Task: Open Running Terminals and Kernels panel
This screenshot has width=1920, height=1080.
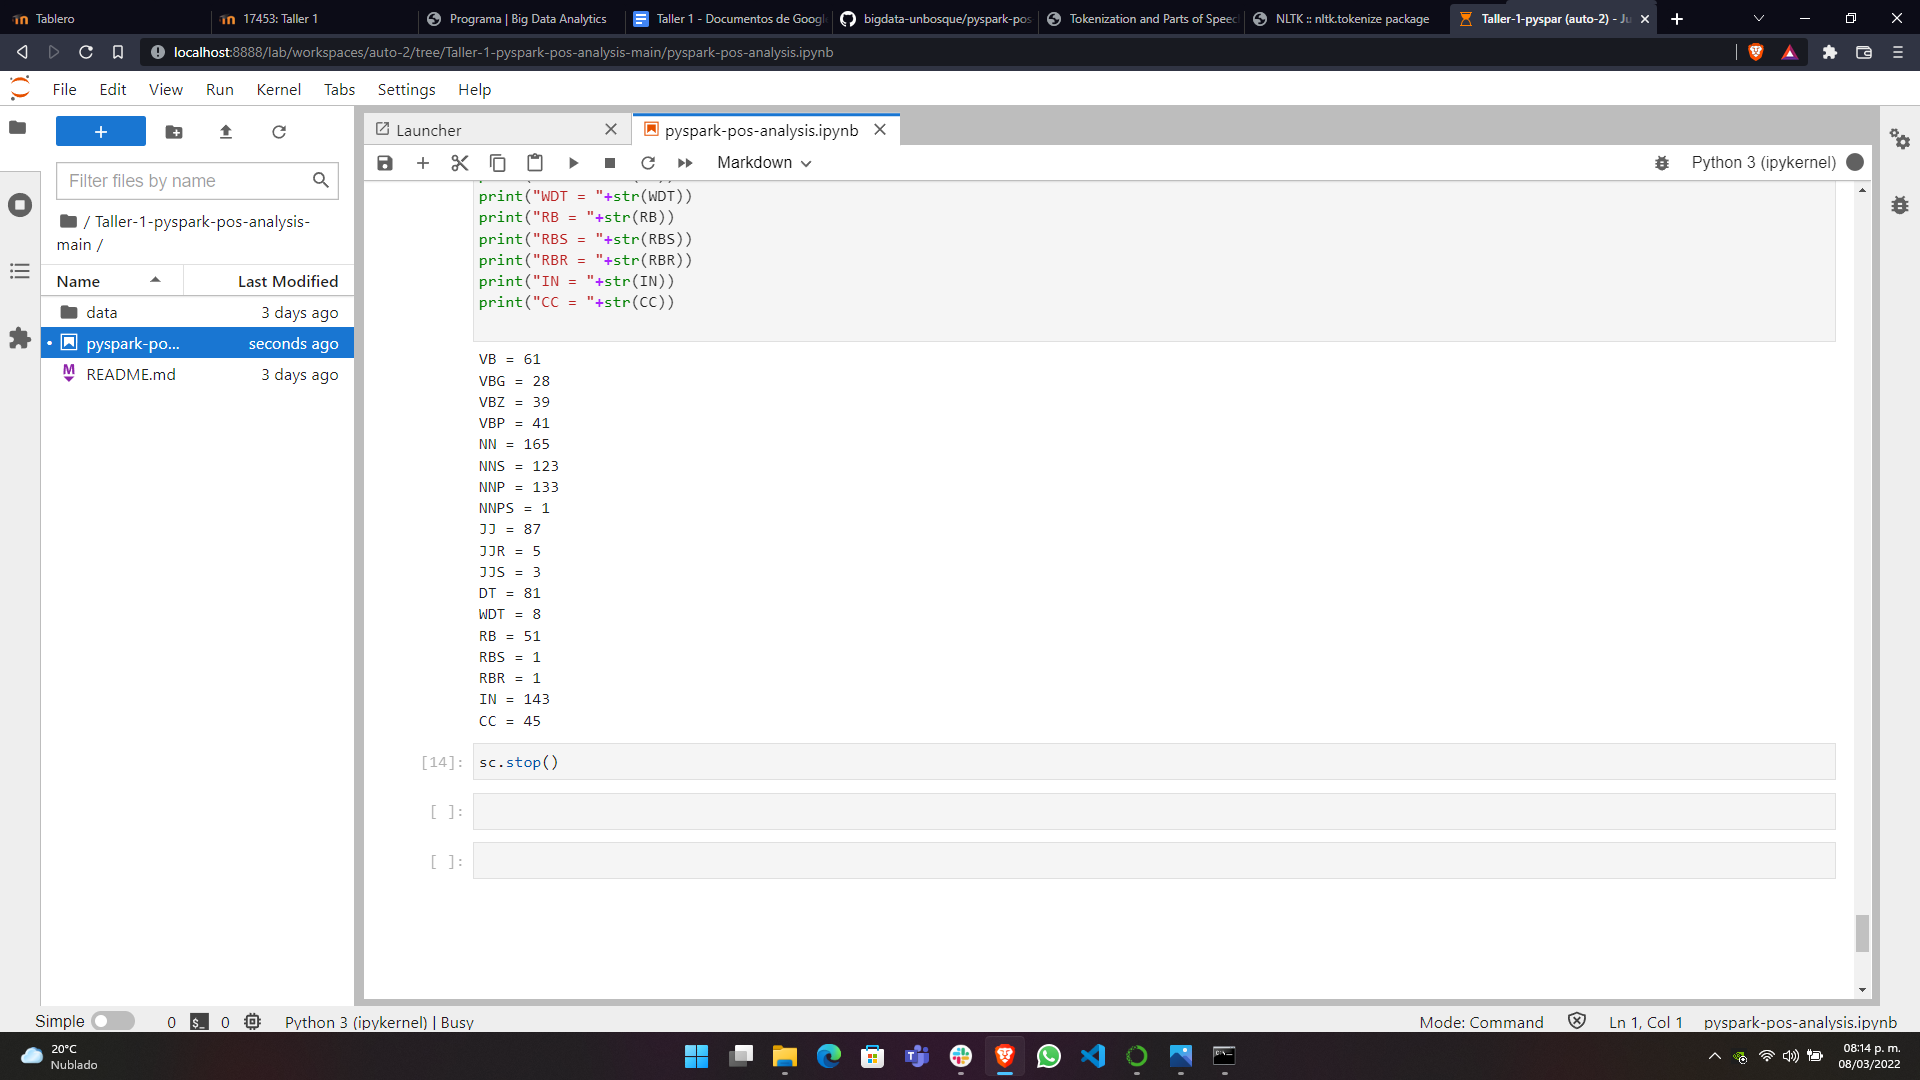Action: pyautogui.click(x=20, y=205)
